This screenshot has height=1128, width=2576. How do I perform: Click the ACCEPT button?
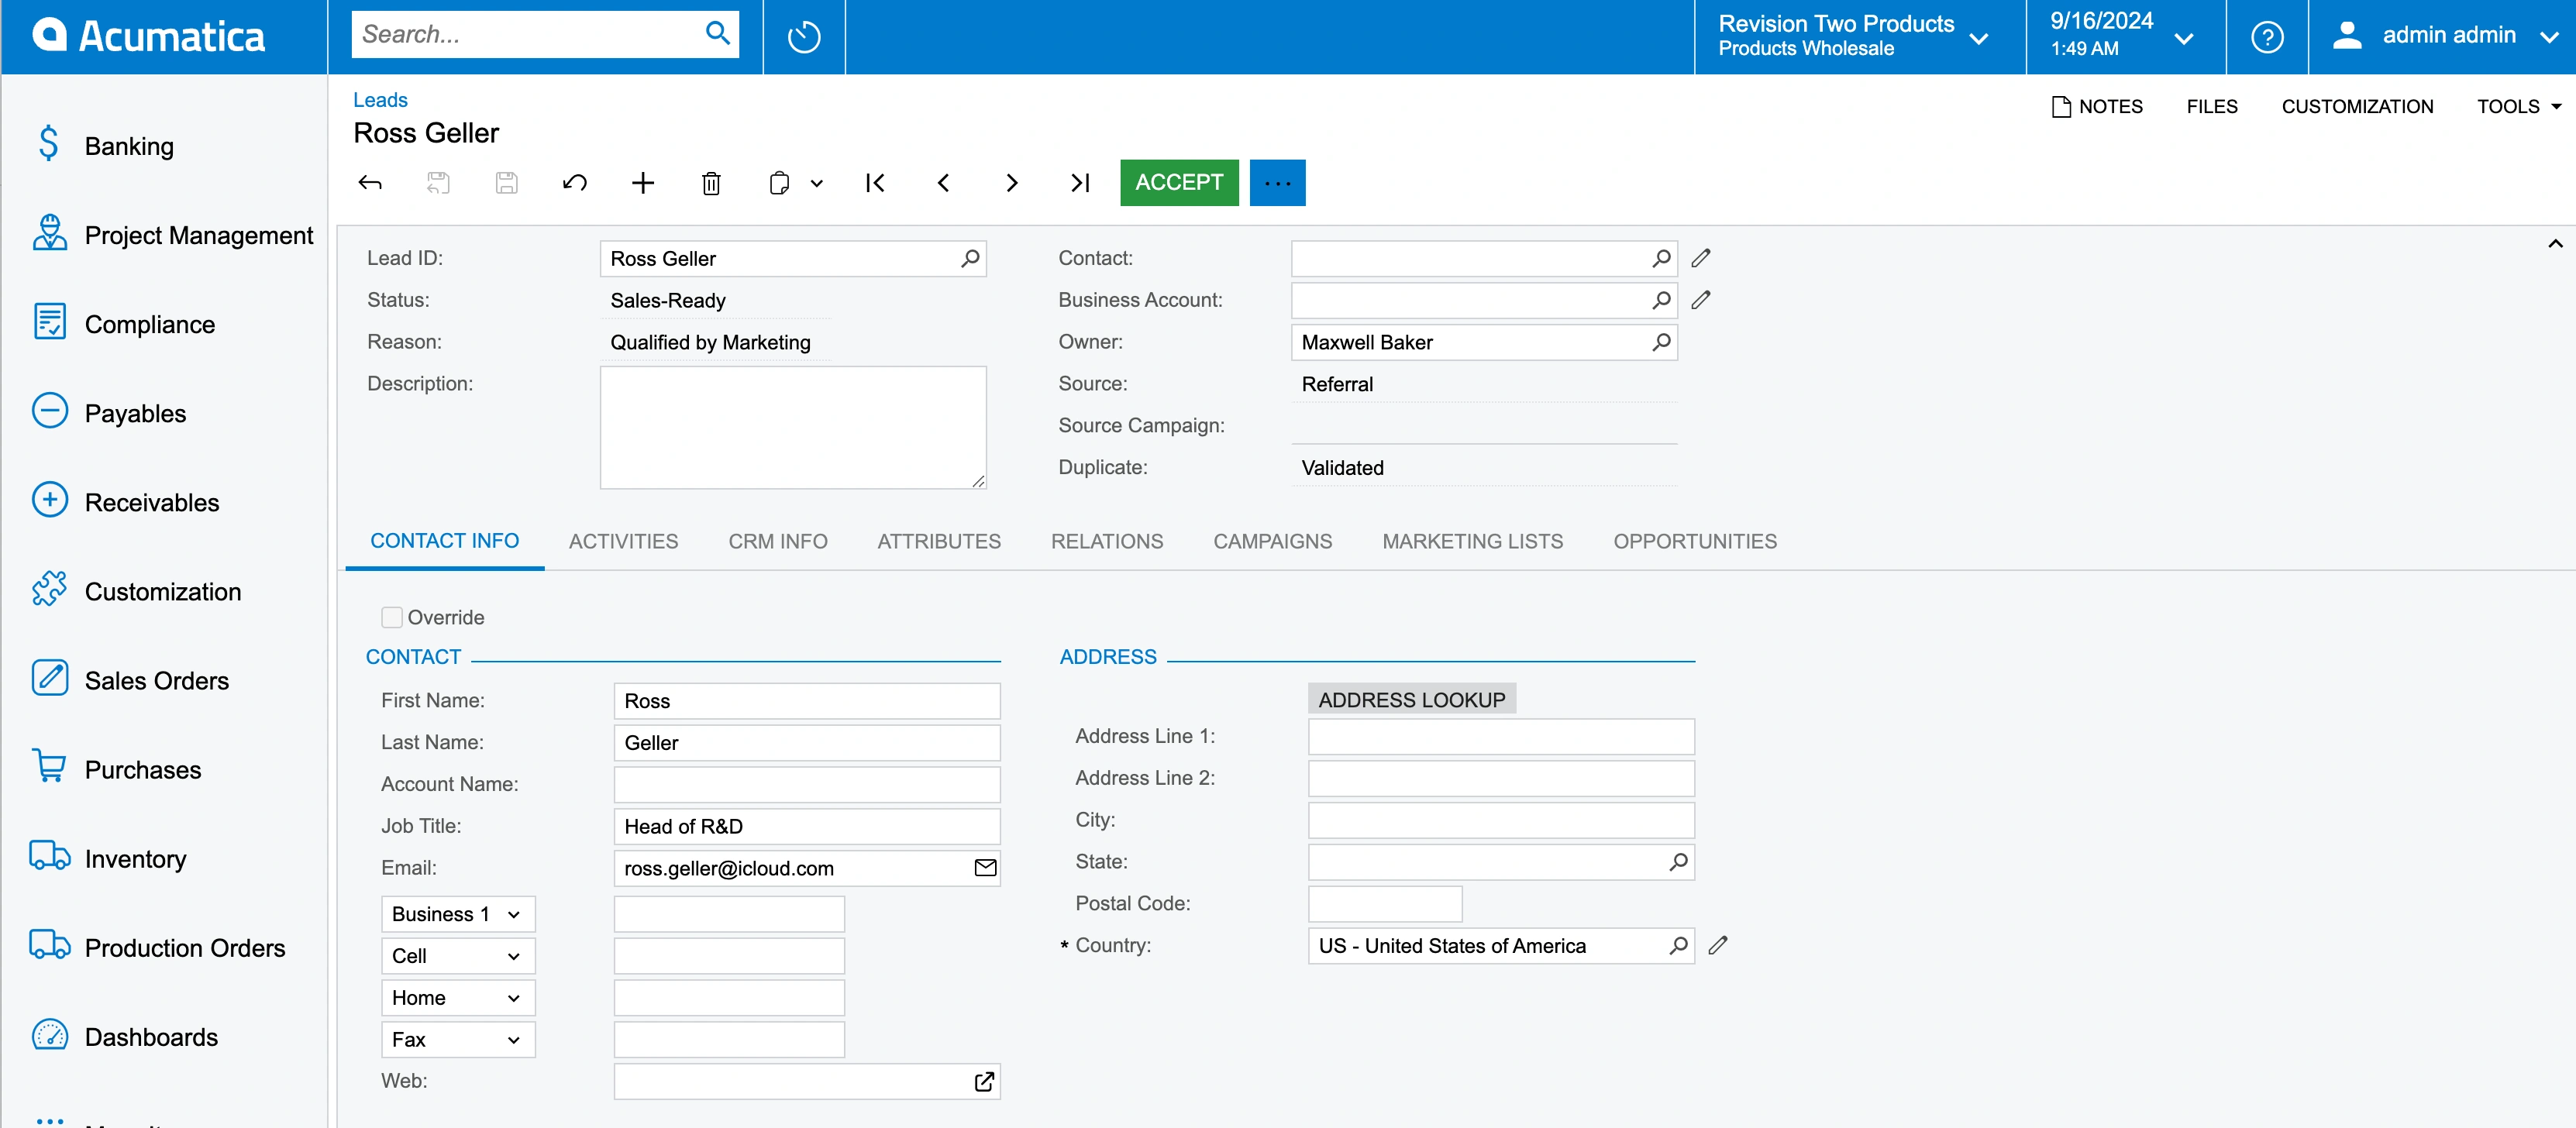[x=1180, y=182]
